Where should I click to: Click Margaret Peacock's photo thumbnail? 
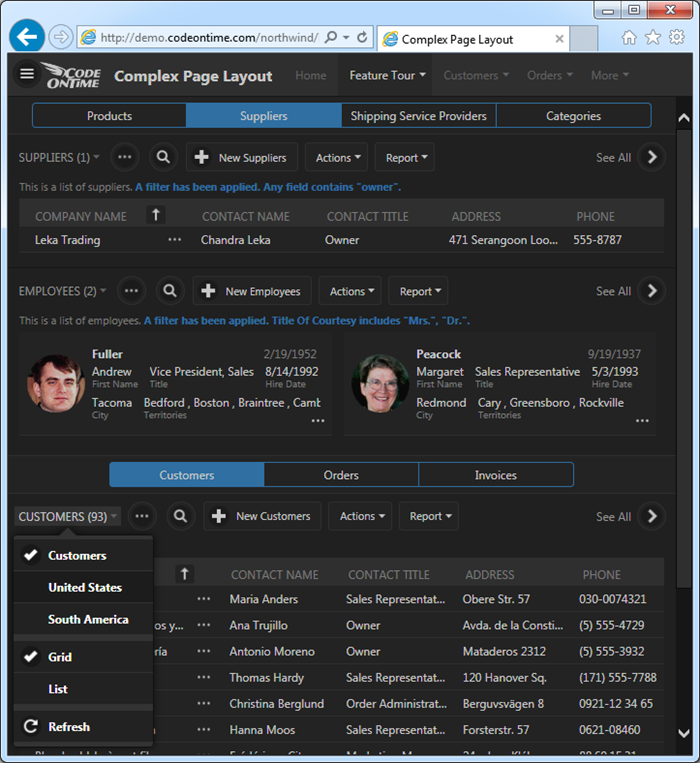[380, 383]
